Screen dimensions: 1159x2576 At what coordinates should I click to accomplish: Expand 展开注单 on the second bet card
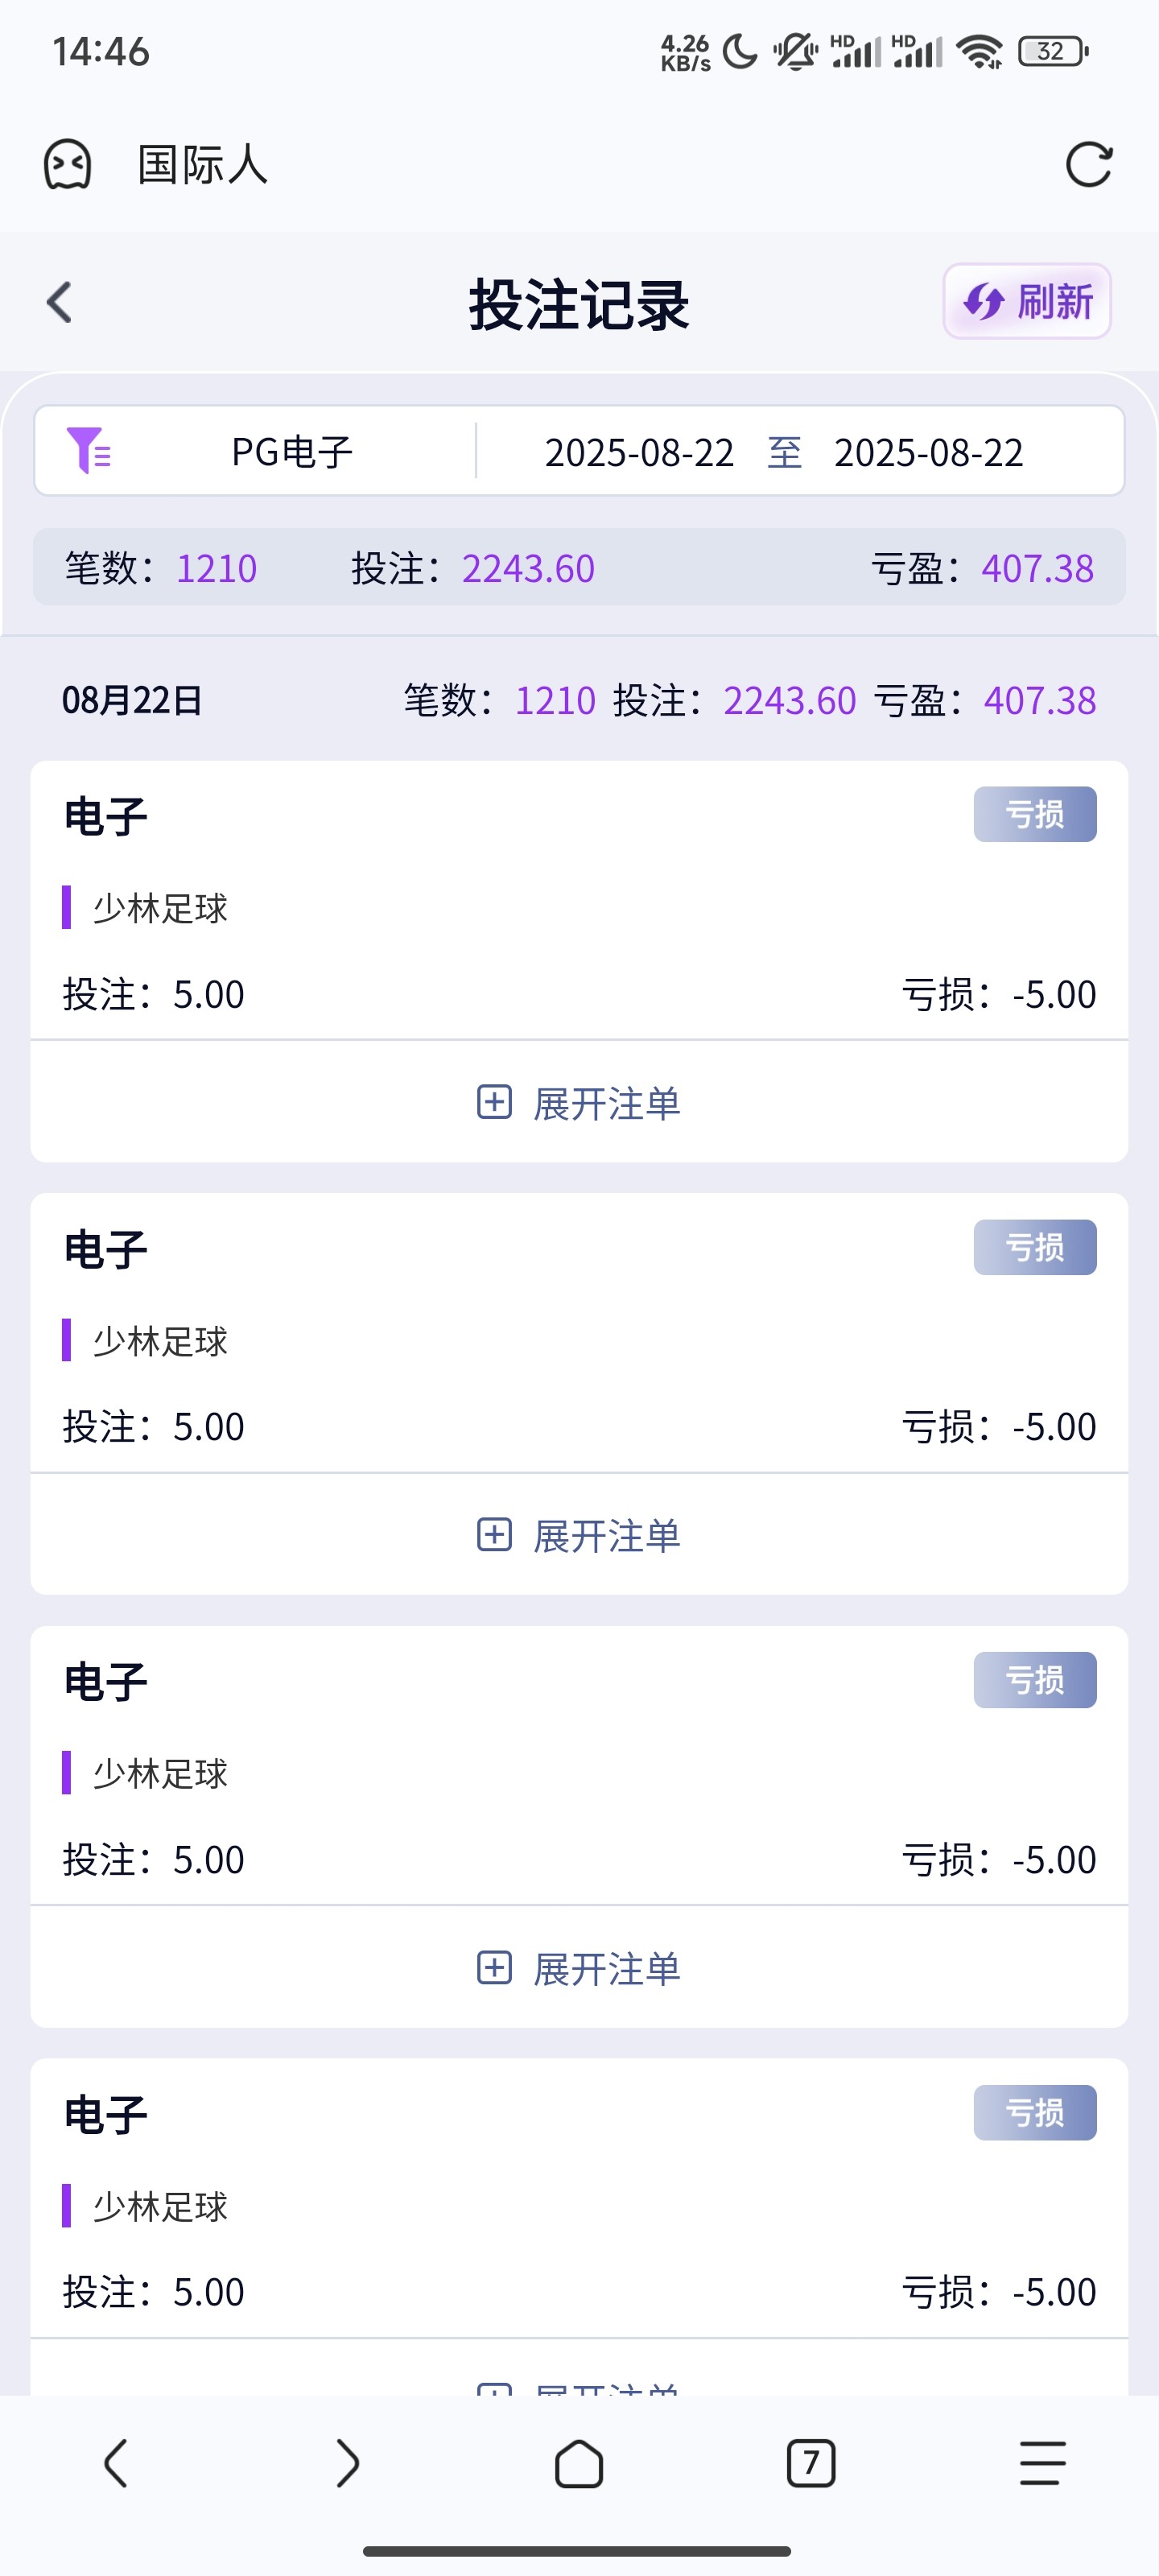point(579,1535)
